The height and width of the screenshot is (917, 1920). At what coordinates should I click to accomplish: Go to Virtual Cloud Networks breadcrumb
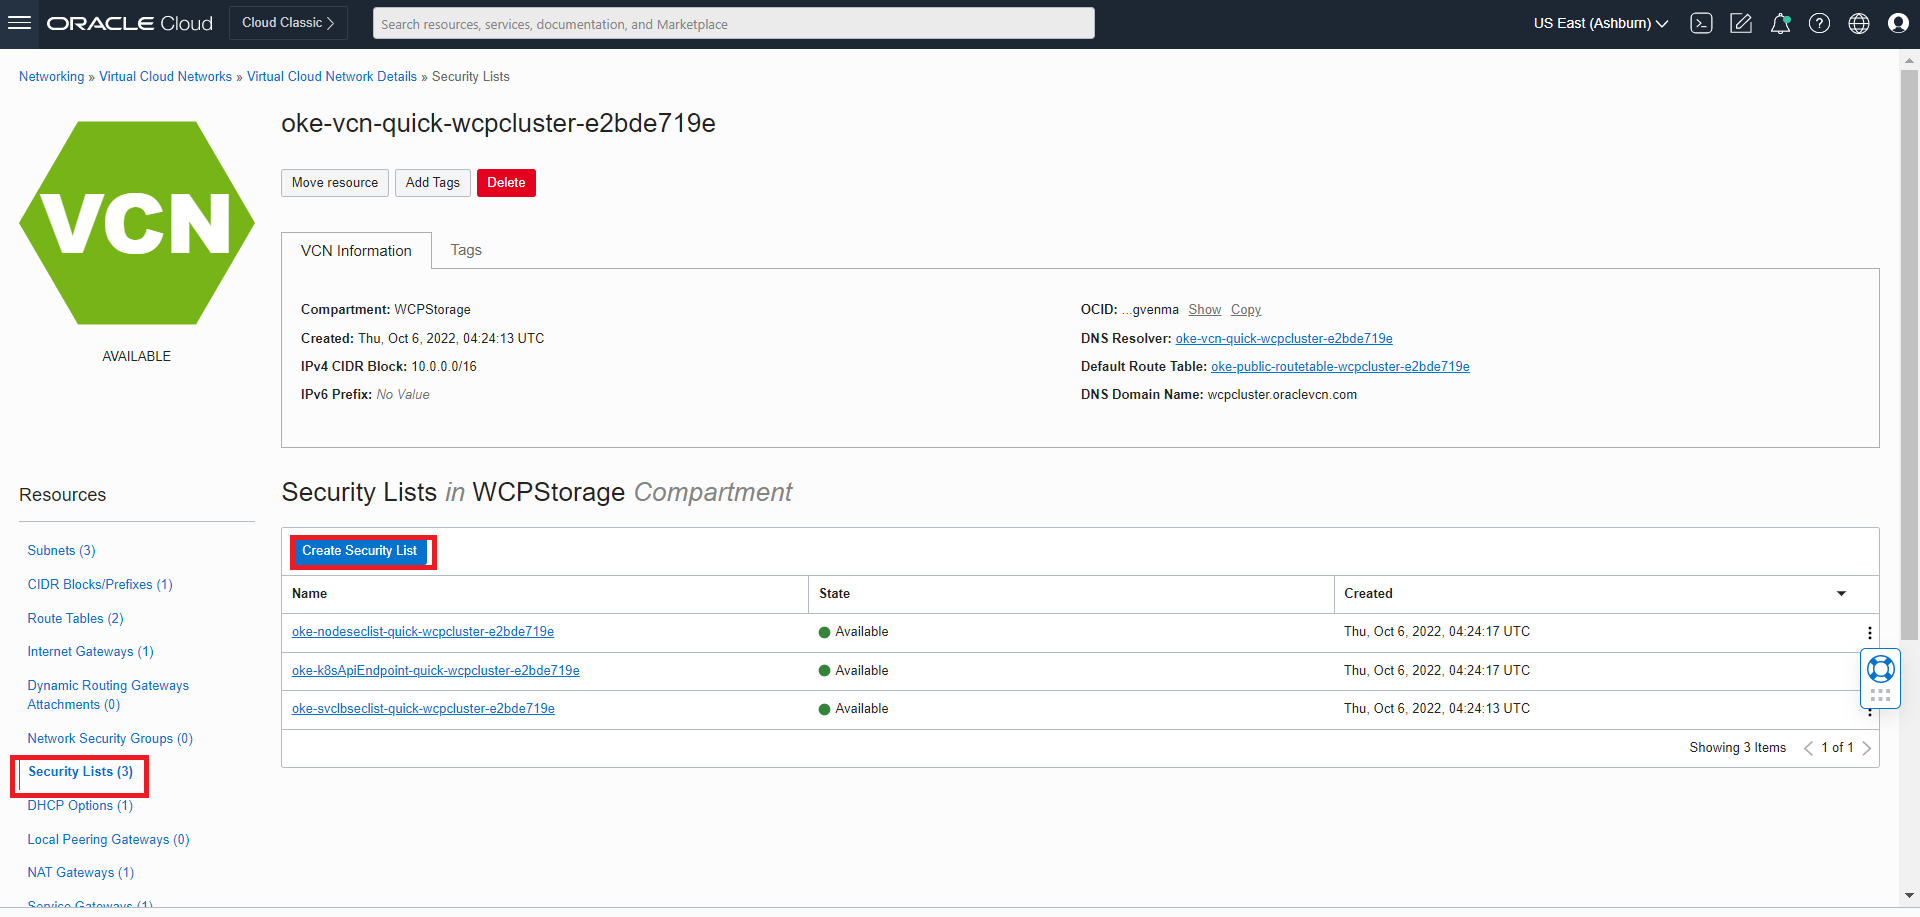click(165, 77)
